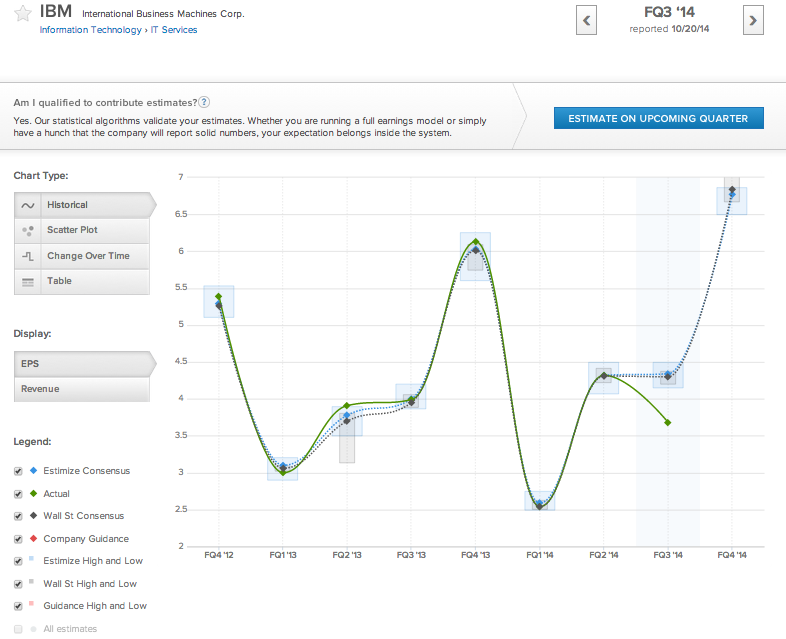The width and height of the screenshot is (786, 639).
Task: Go to the previous quarter with the left arrow
Action: (588, 20)
